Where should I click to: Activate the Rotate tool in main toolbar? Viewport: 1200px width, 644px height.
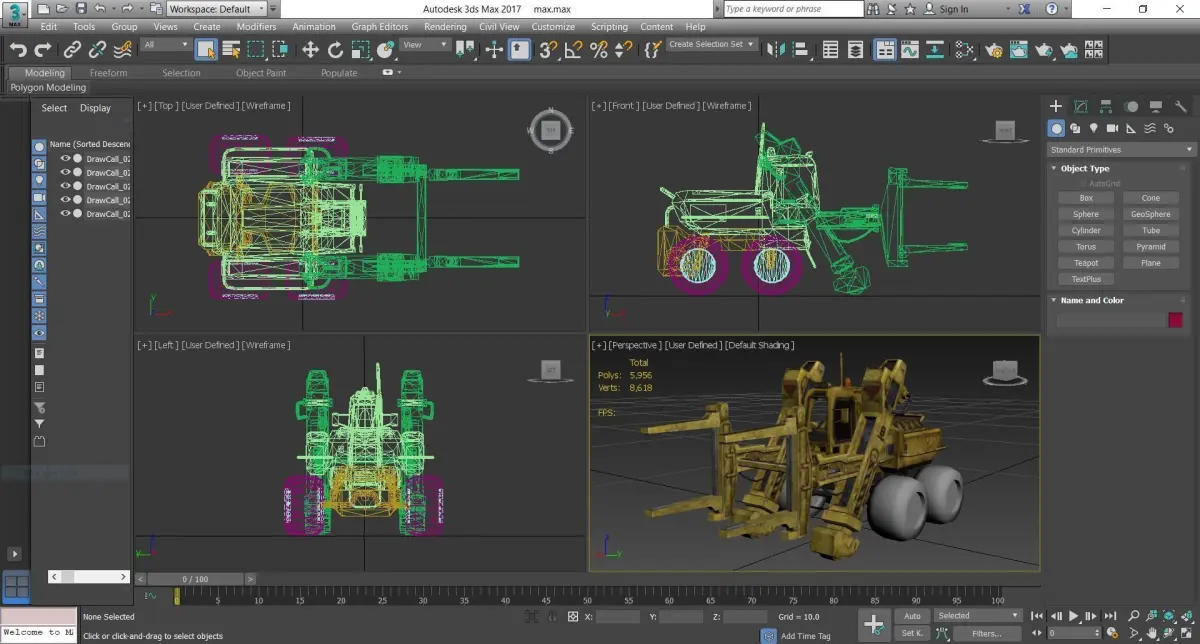pos(335,49)
